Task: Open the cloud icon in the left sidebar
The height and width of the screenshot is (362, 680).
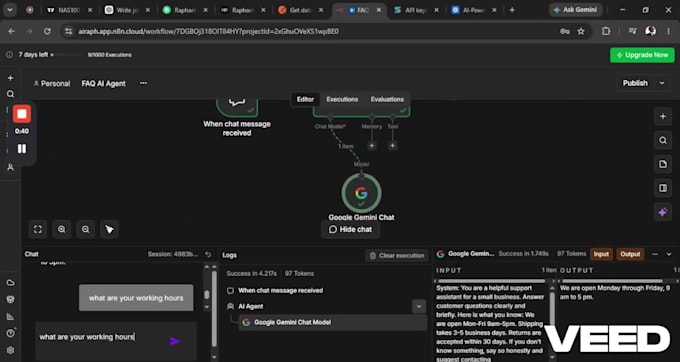Action: [10, 283]
